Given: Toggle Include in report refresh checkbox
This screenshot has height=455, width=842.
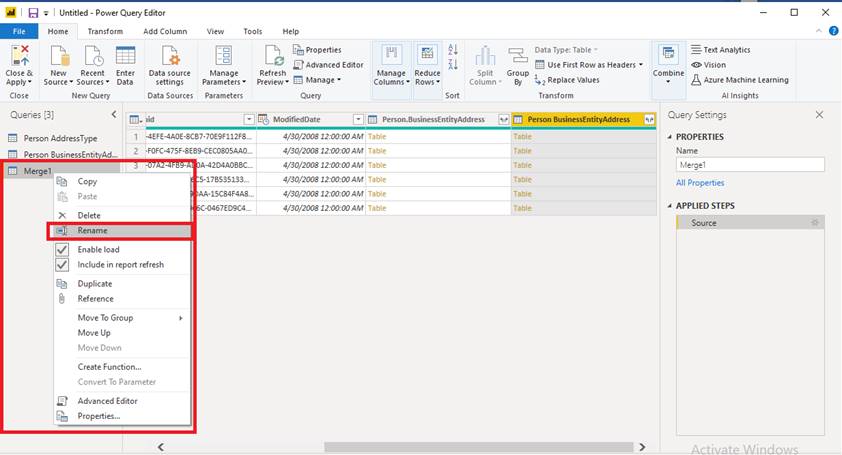Looking at the screenshot, I should 62,265.
